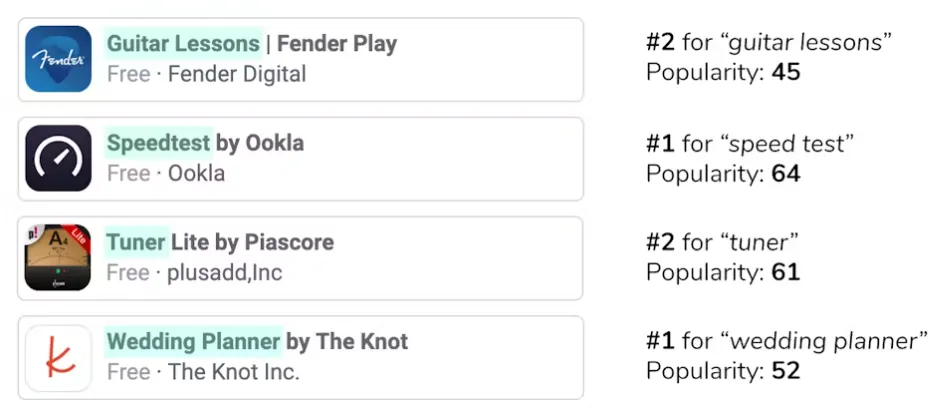The height and width of the screenshot is (414, 946).
Task: Select the Tuner Lite by Piascore title
Action: pos(220,243)
